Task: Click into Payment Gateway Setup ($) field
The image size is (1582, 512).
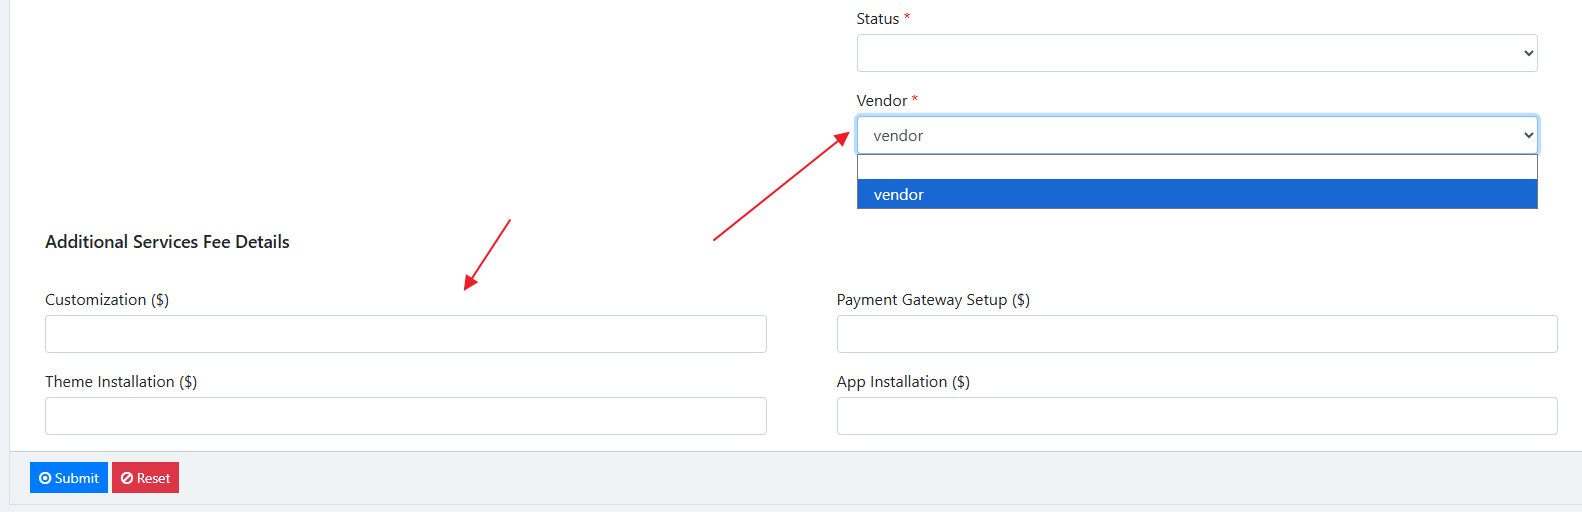Action: 1196,334
